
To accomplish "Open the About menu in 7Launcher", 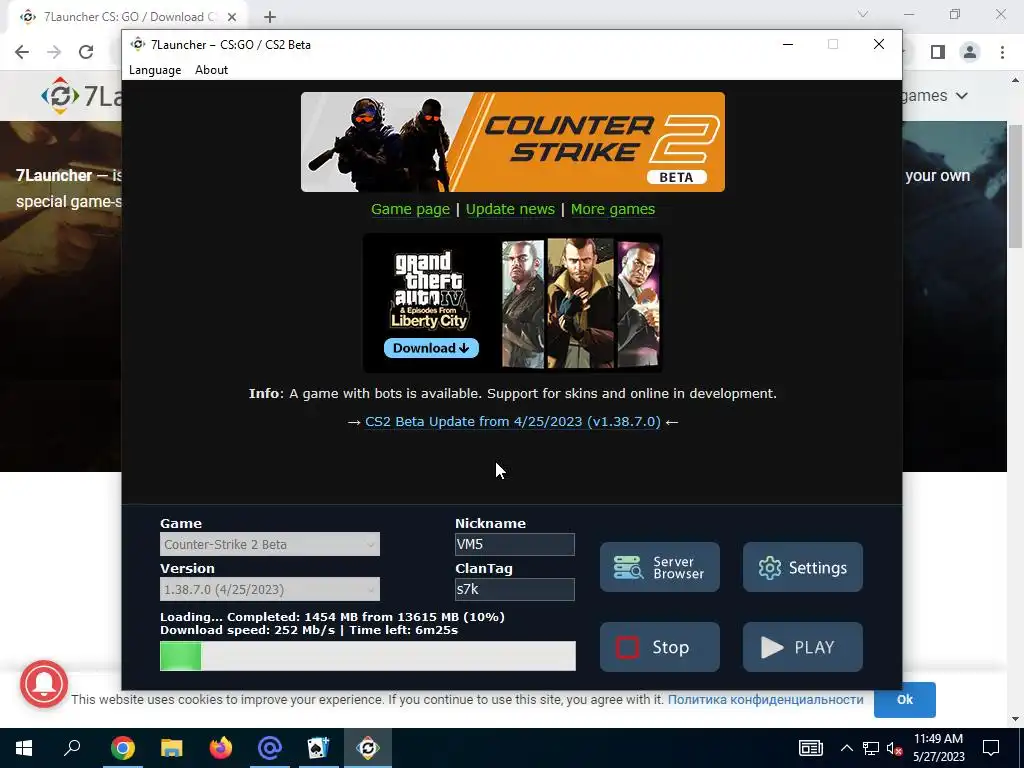I will (x=211, y=70).
